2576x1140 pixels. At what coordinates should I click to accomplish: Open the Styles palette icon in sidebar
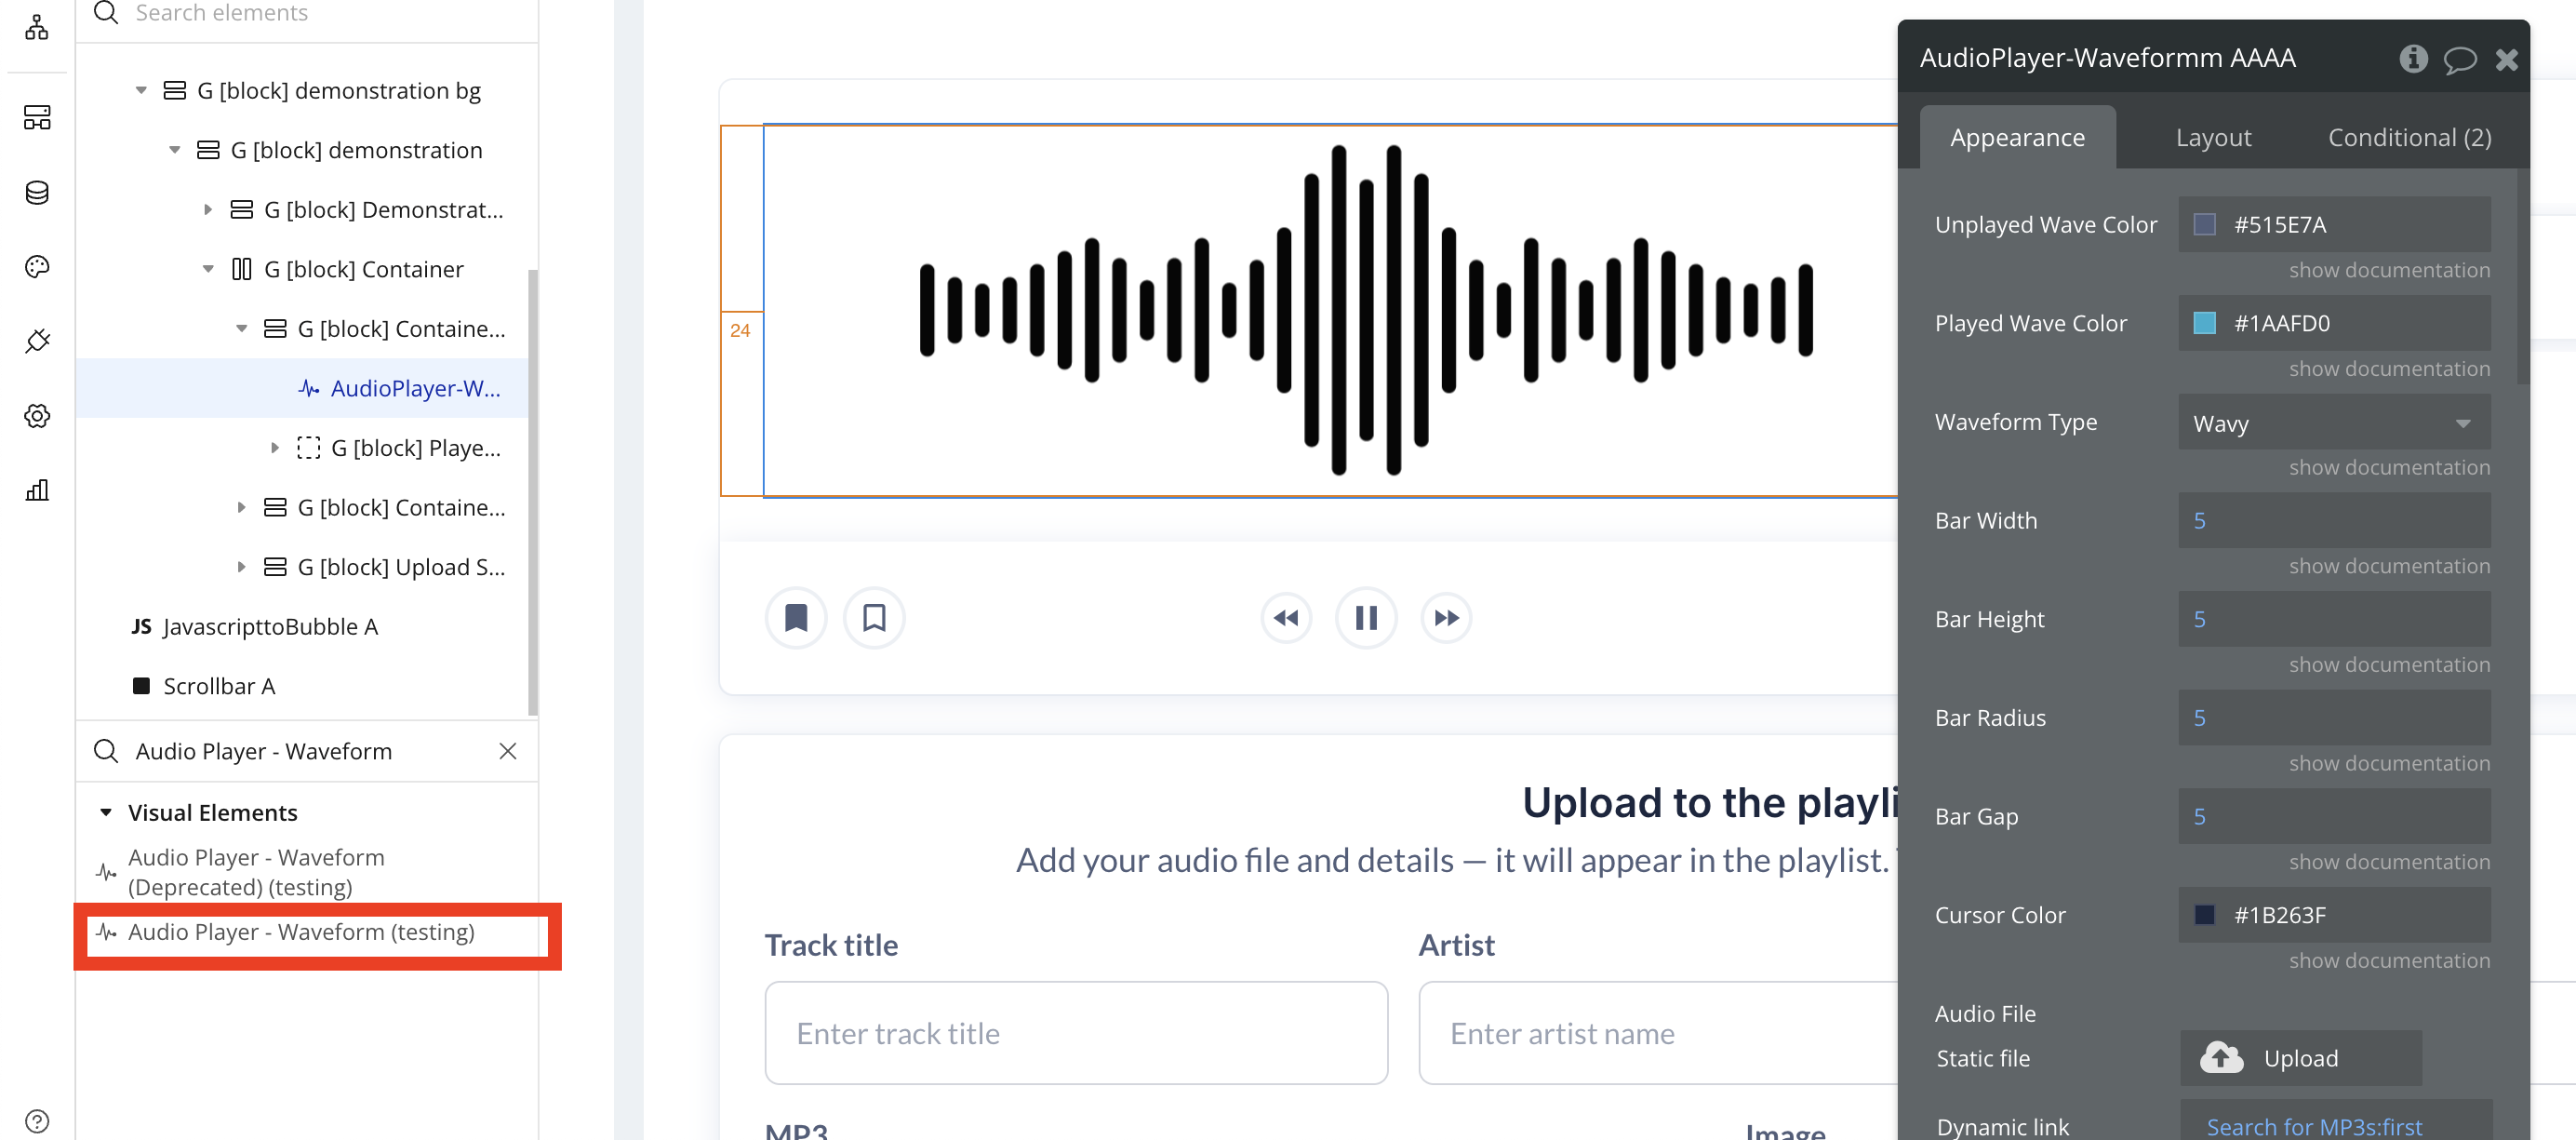37,266
